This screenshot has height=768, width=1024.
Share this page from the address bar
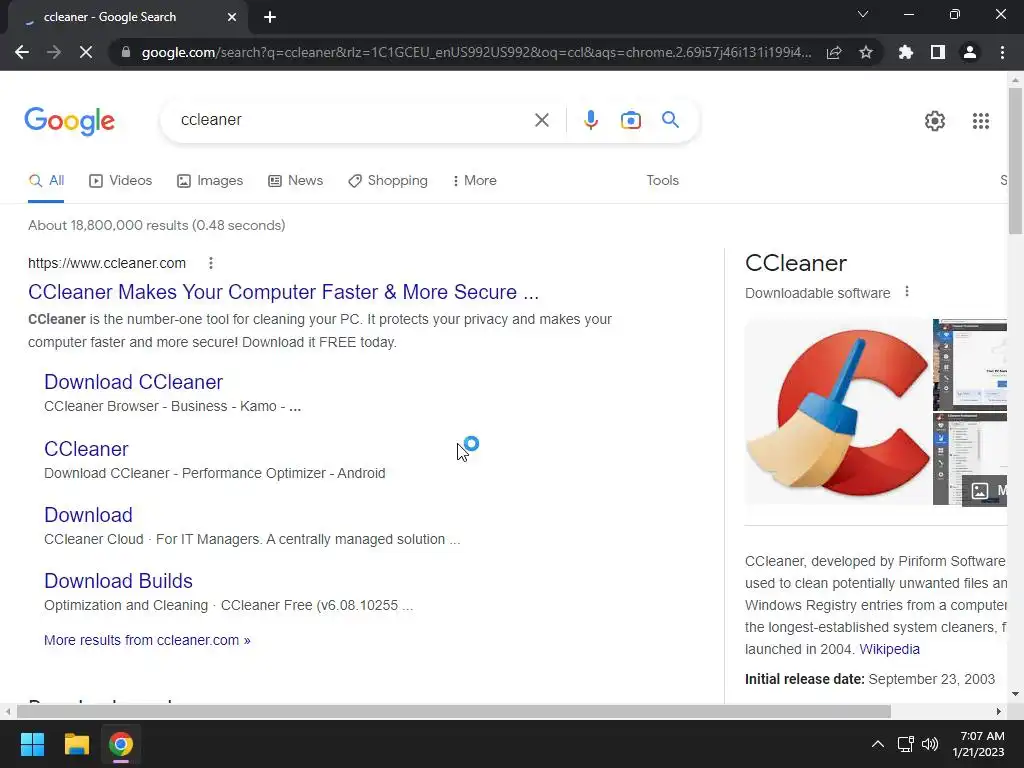click(834, 52)
